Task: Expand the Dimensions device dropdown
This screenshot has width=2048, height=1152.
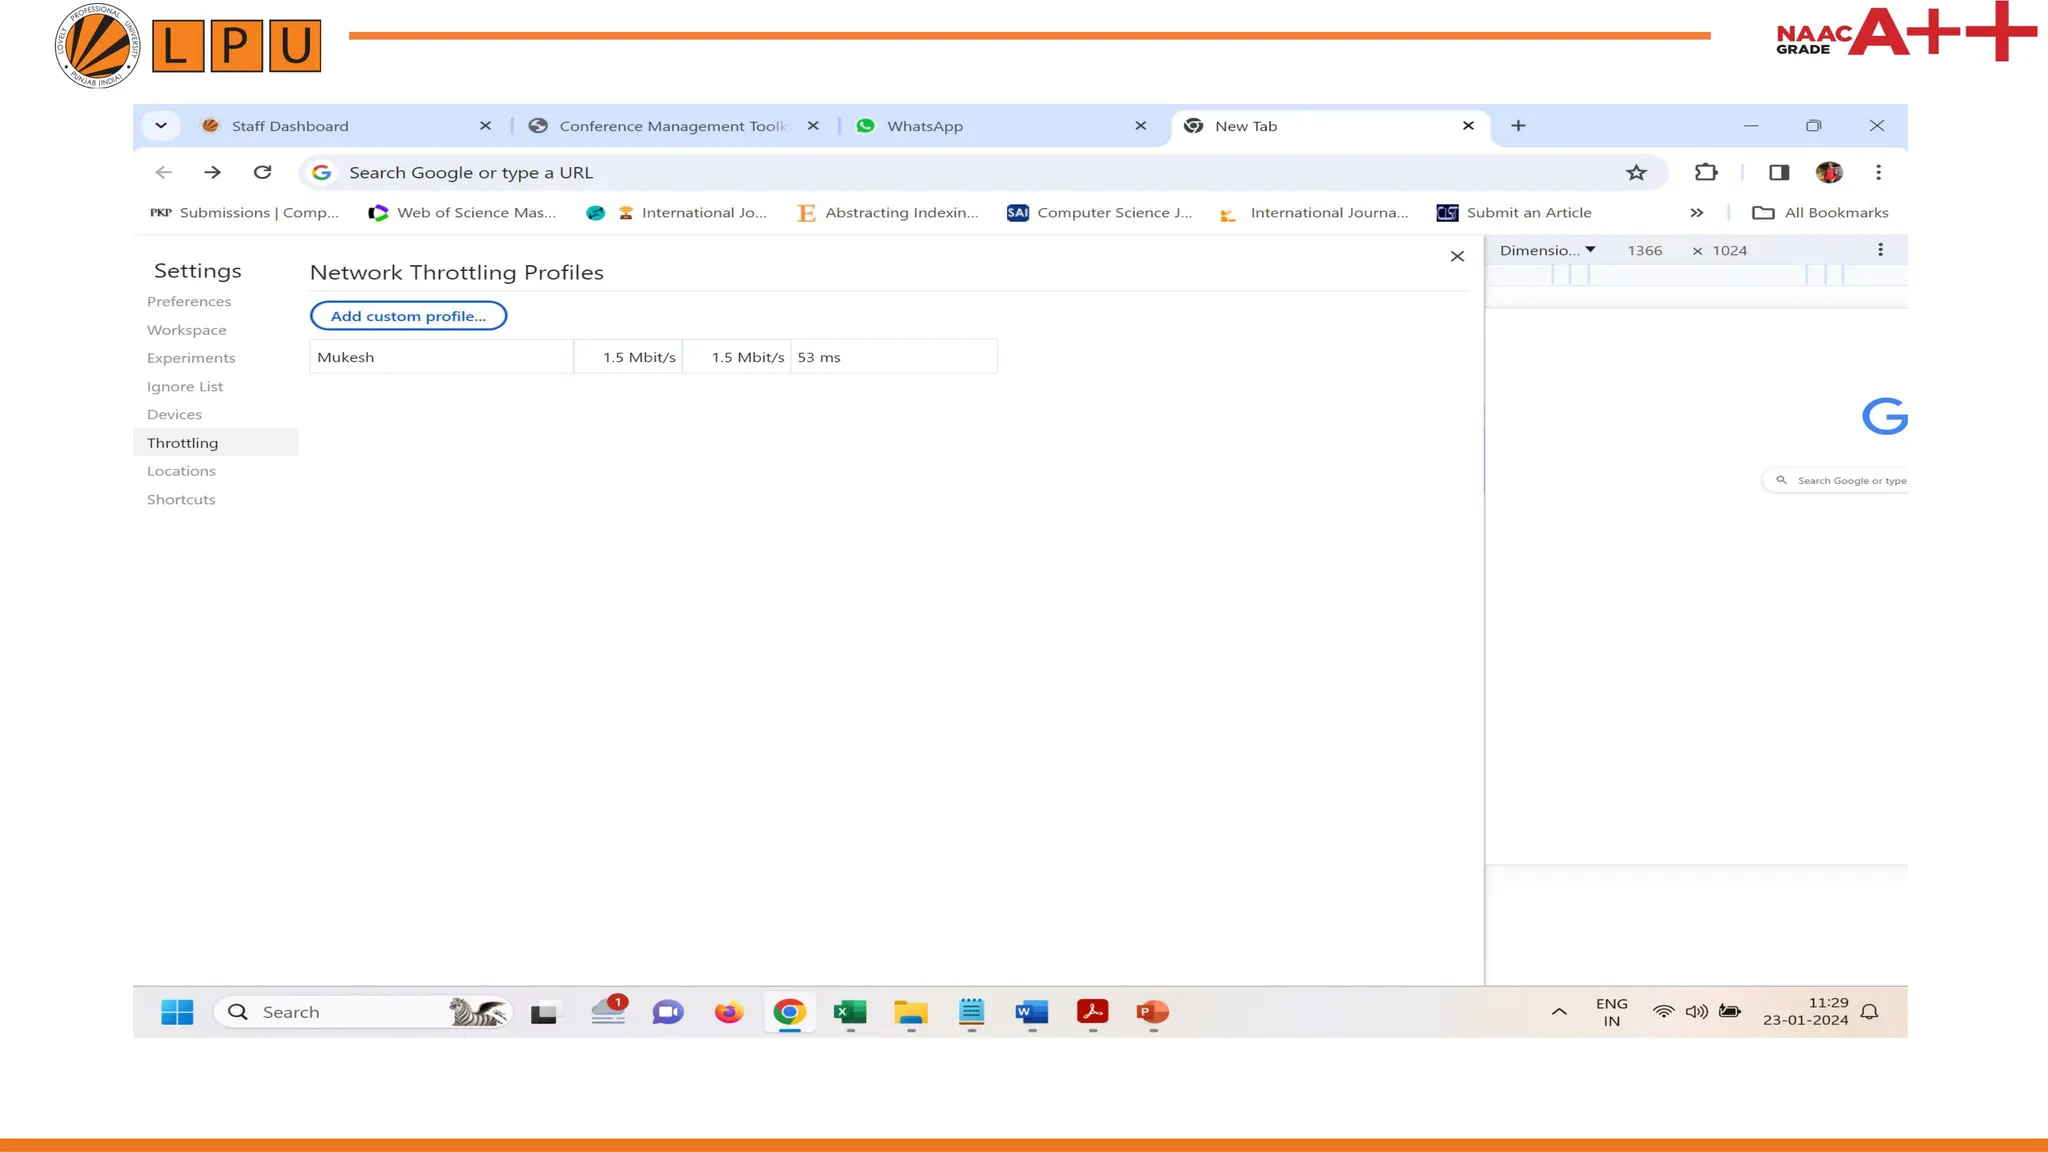Action: coord(1546,250)
